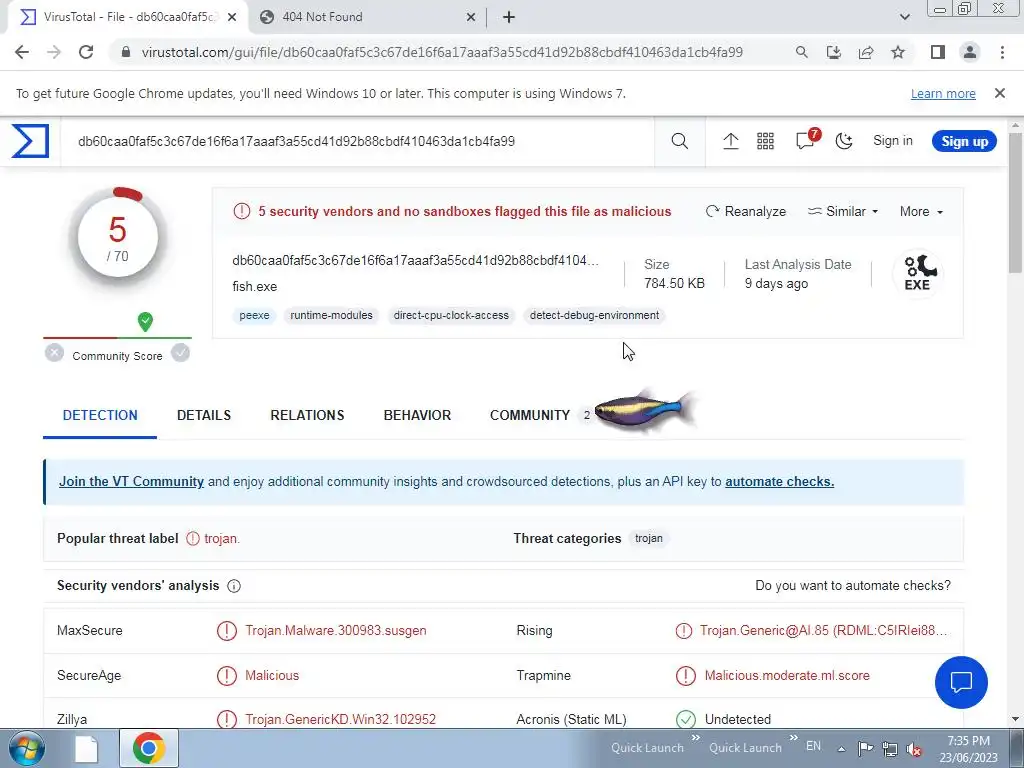Click the direct-cpu-clock-access tag

click(x=451, y=315)
